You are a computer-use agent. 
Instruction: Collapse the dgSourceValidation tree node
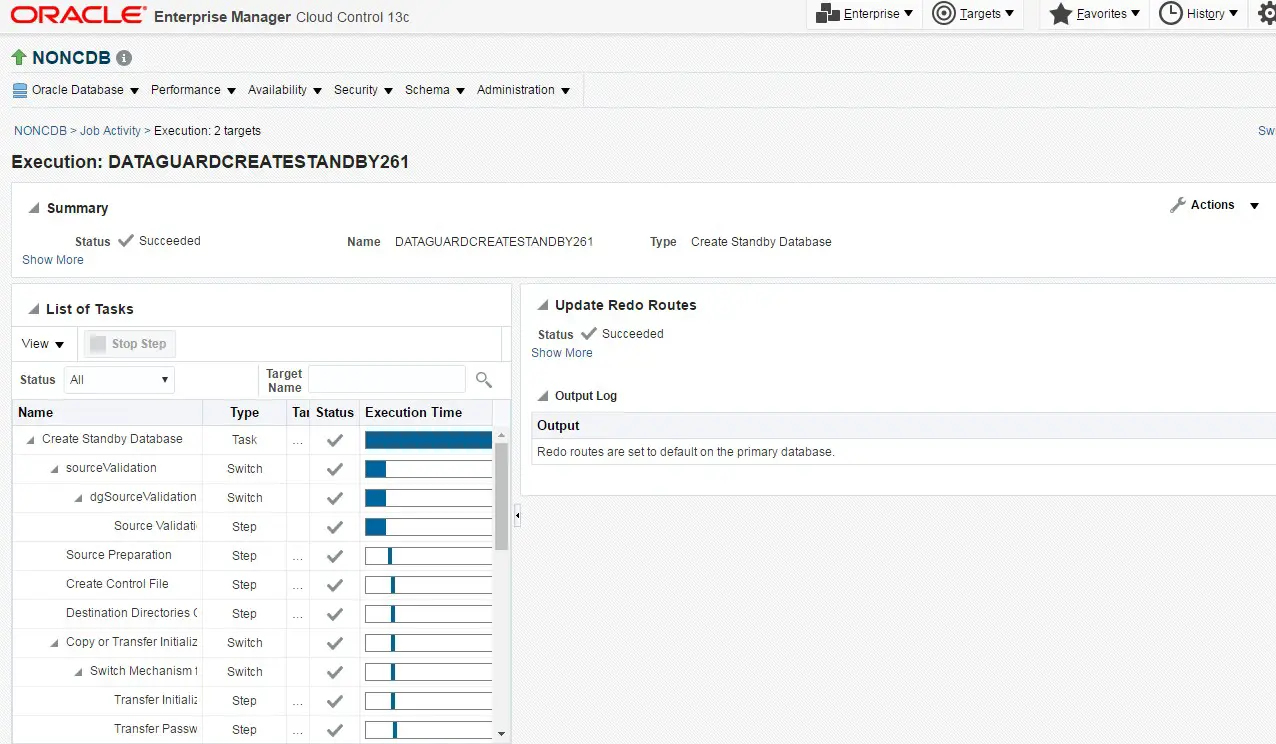coord(79,498)
